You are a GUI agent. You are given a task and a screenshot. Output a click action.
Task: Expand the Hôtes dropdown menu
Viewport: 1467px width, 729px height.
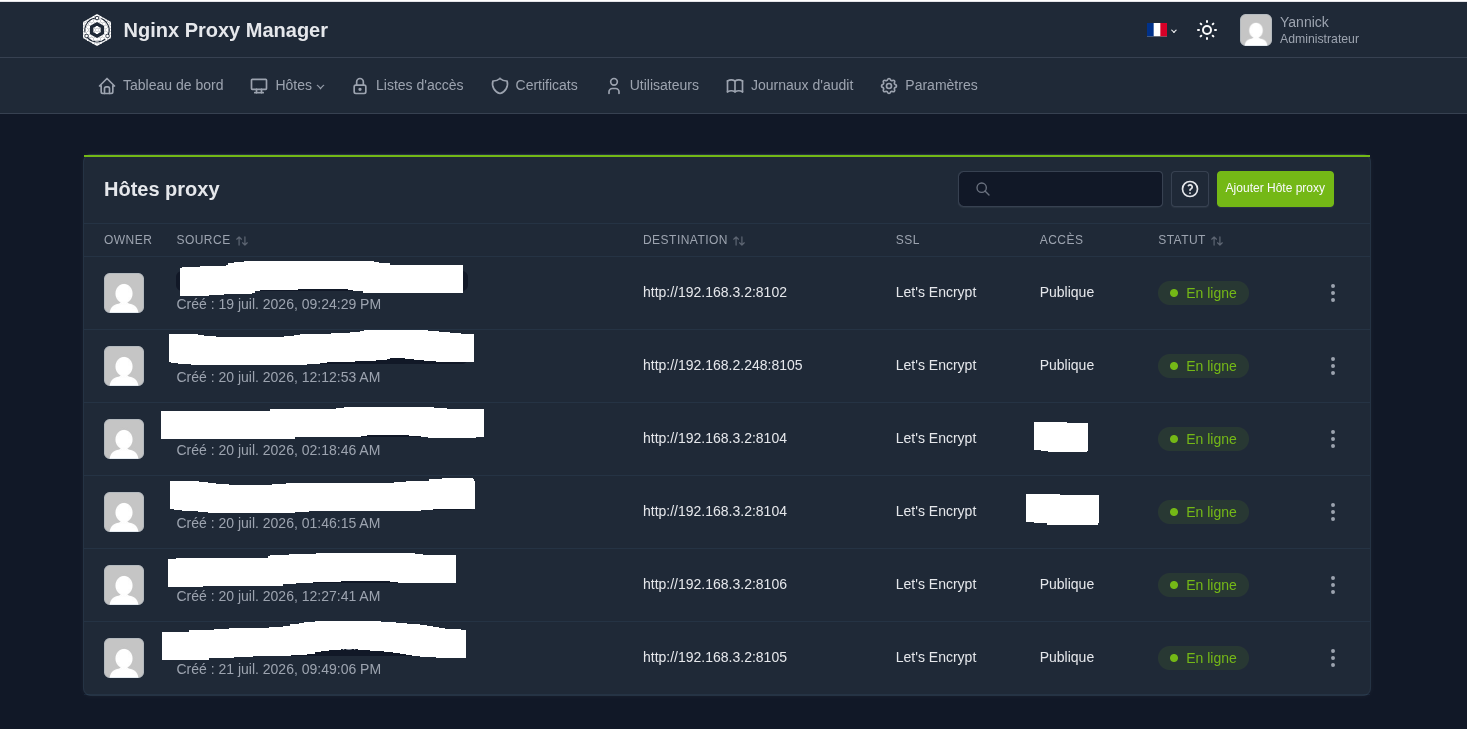288,86
